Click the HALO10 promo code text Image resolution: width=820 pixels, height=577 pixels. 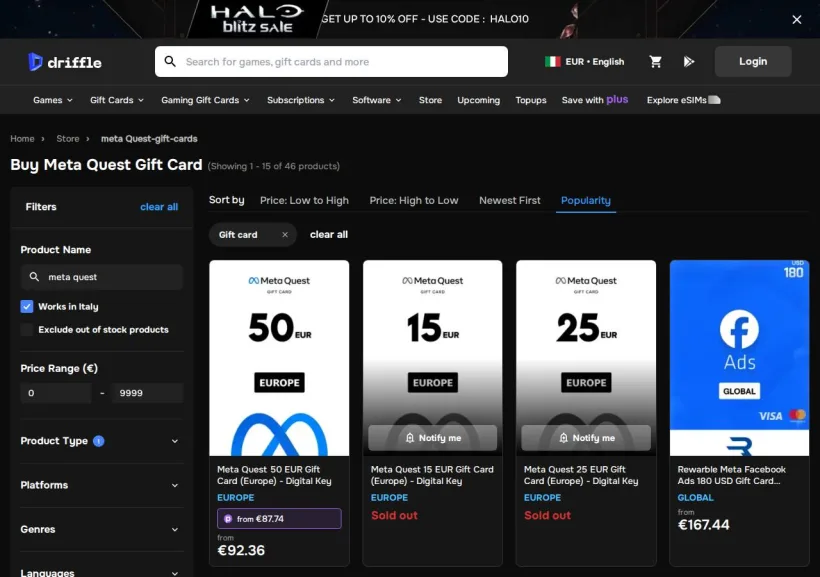point(509,19)
